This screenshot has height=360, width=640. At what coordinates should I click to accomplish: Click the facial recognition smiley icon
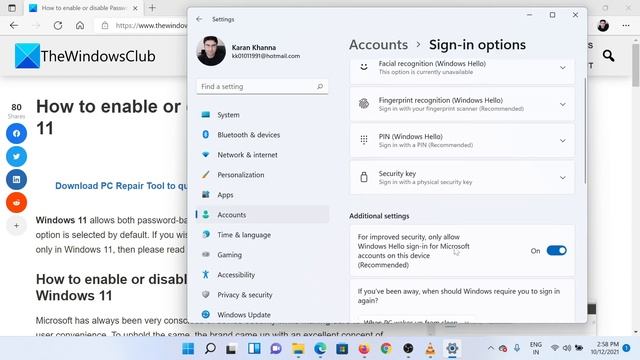(364, 67)
